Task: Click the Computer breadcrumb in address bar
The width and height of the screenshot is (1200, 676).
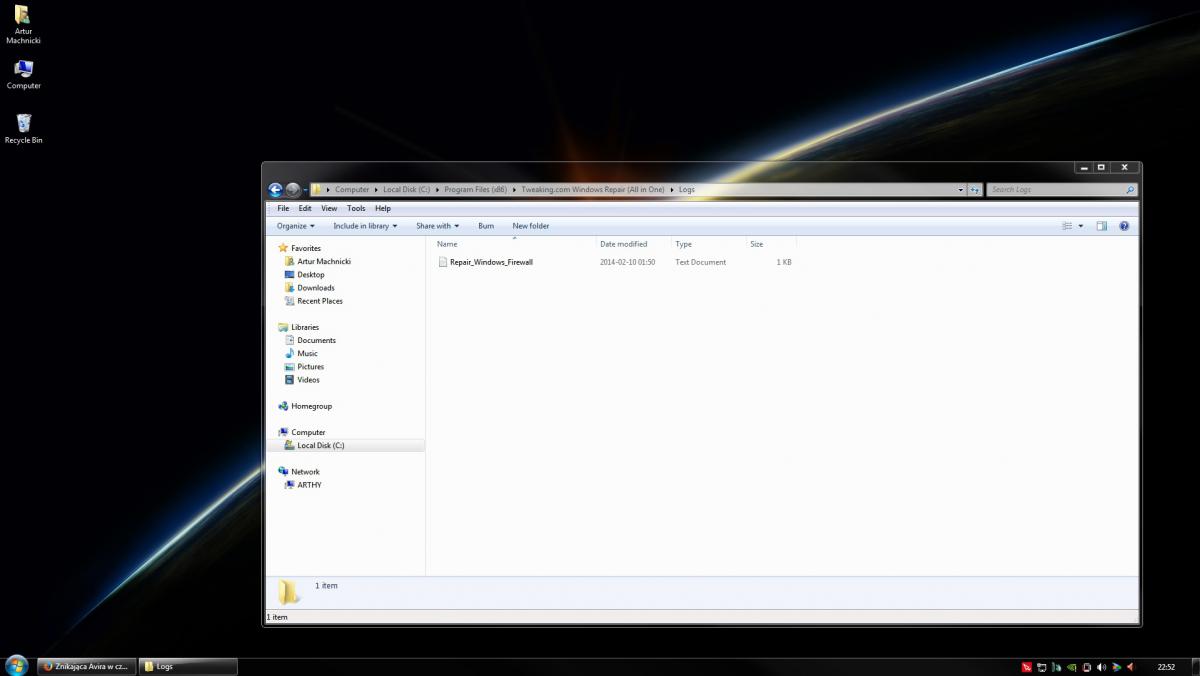Action: [x=352, y=189]
